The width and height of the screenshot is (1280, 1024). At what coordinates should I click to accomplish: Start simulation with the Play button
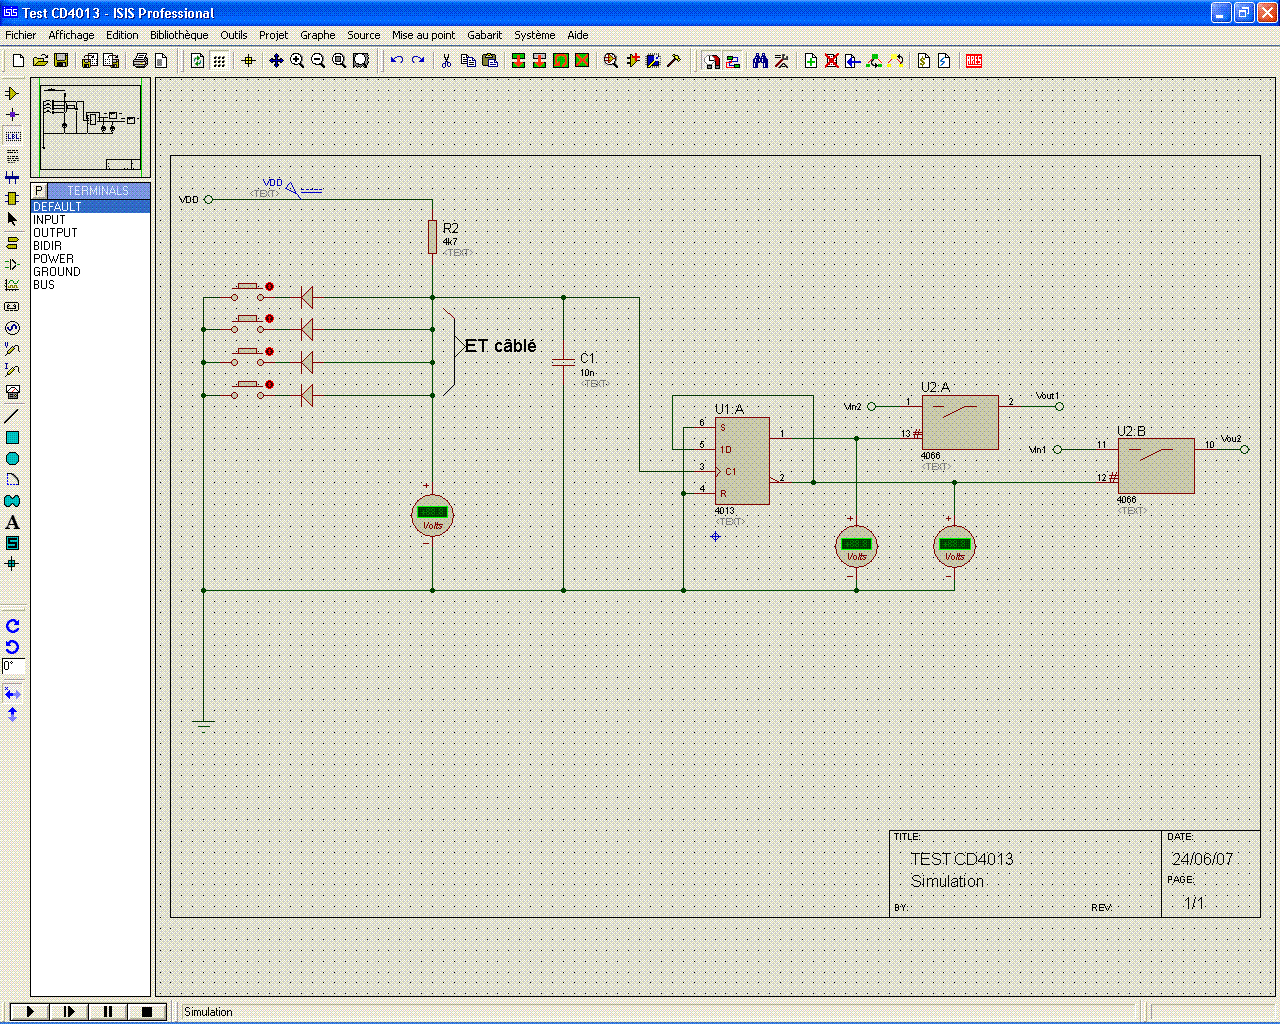pos(30,1012)
